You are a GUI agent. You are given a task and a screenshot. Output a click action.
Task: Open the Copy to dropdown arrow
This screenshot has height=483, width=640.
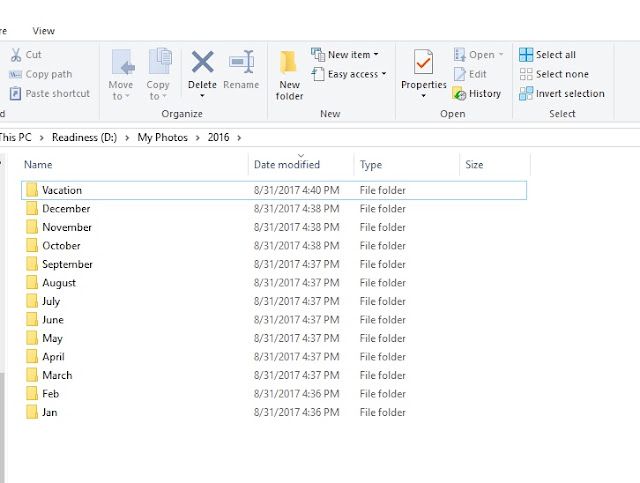[164, 96]
